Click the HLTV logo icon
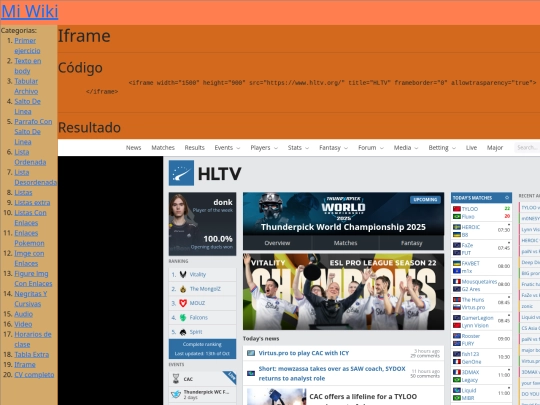 click(181, 173)
